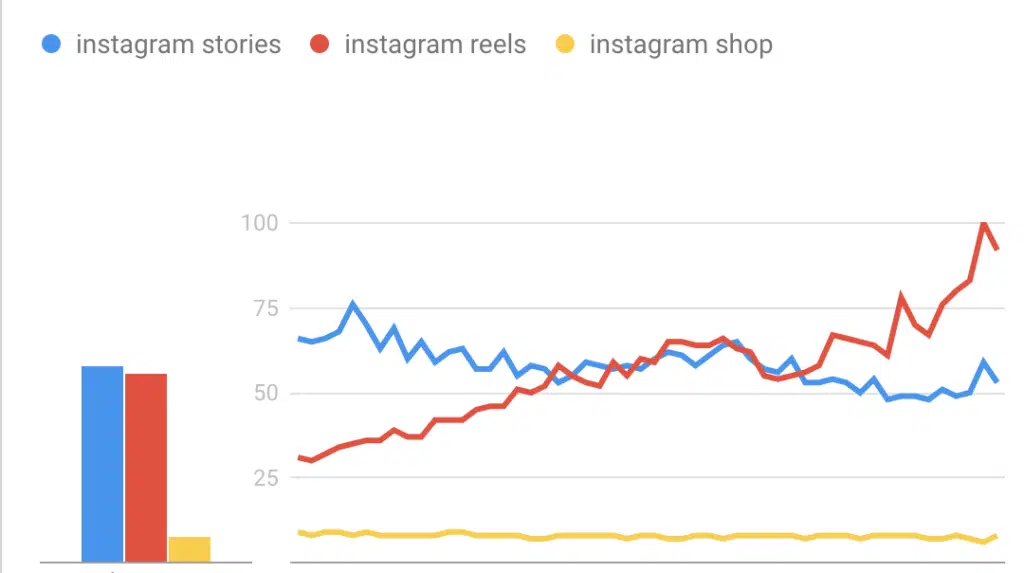Click the blue line's early peak near 75
The width and height of the screenshot is (1024, 573).
(x=353, y=304)
